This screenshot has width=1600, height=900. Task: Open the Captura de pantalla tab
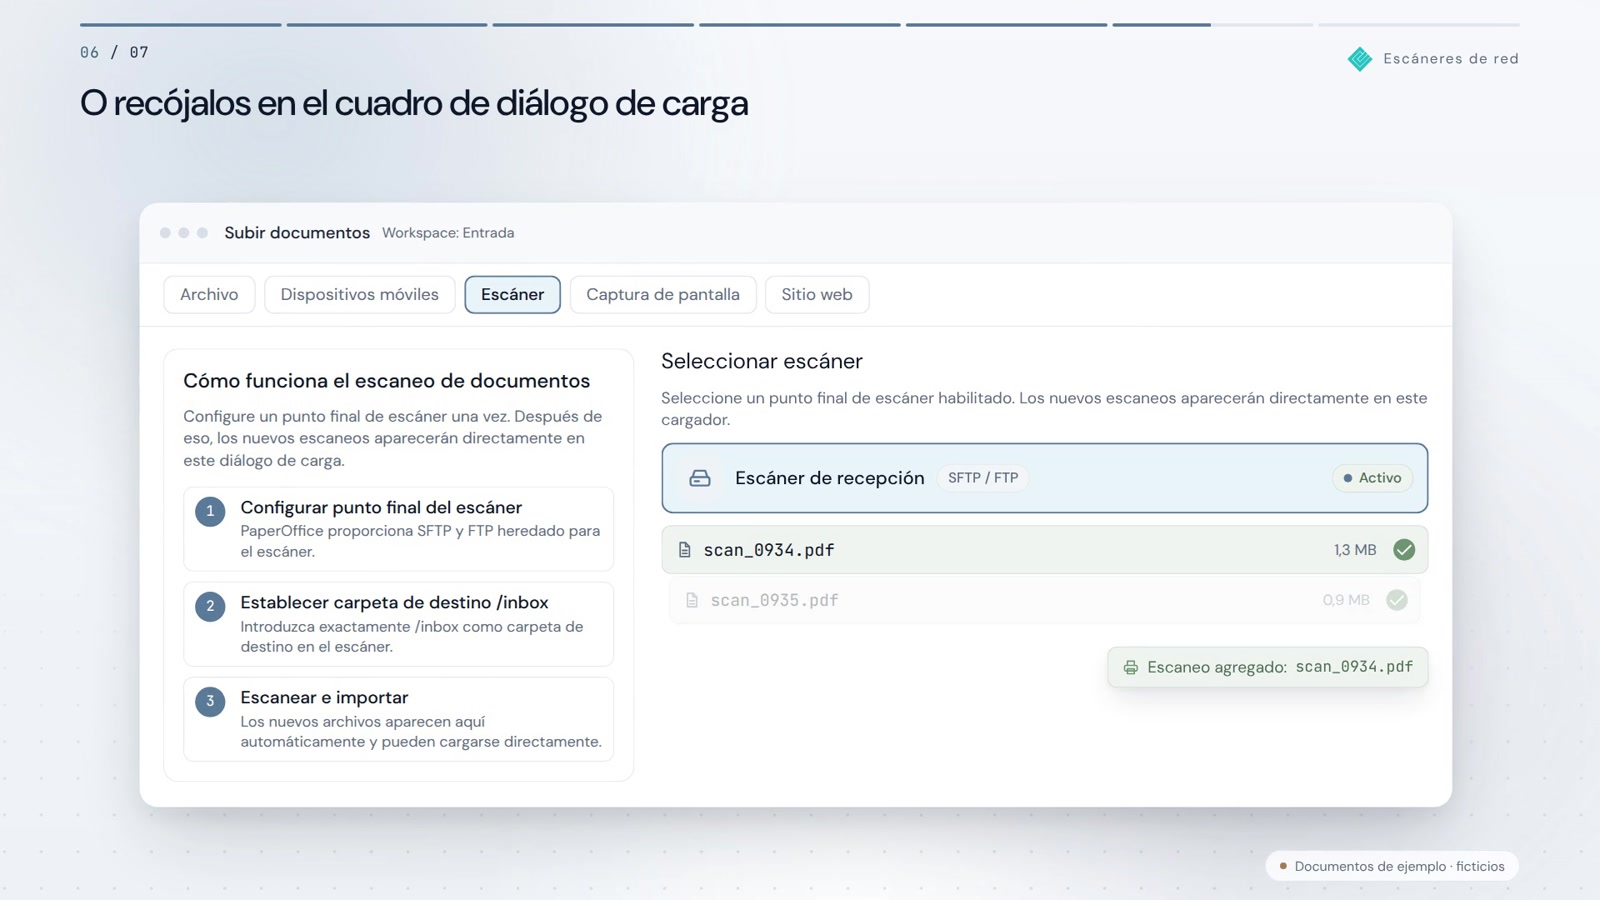click(x=663, y=295)
